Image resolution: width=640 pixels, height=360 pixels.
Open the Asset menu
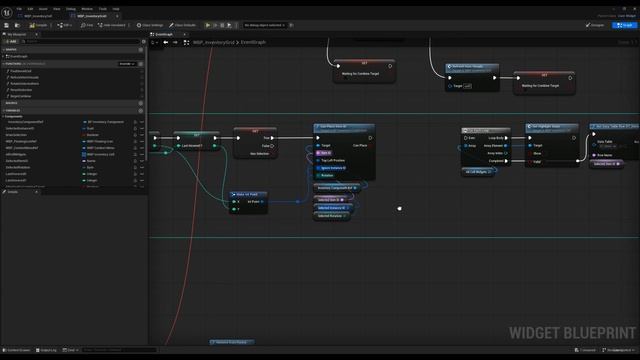(x=43, y=9)
